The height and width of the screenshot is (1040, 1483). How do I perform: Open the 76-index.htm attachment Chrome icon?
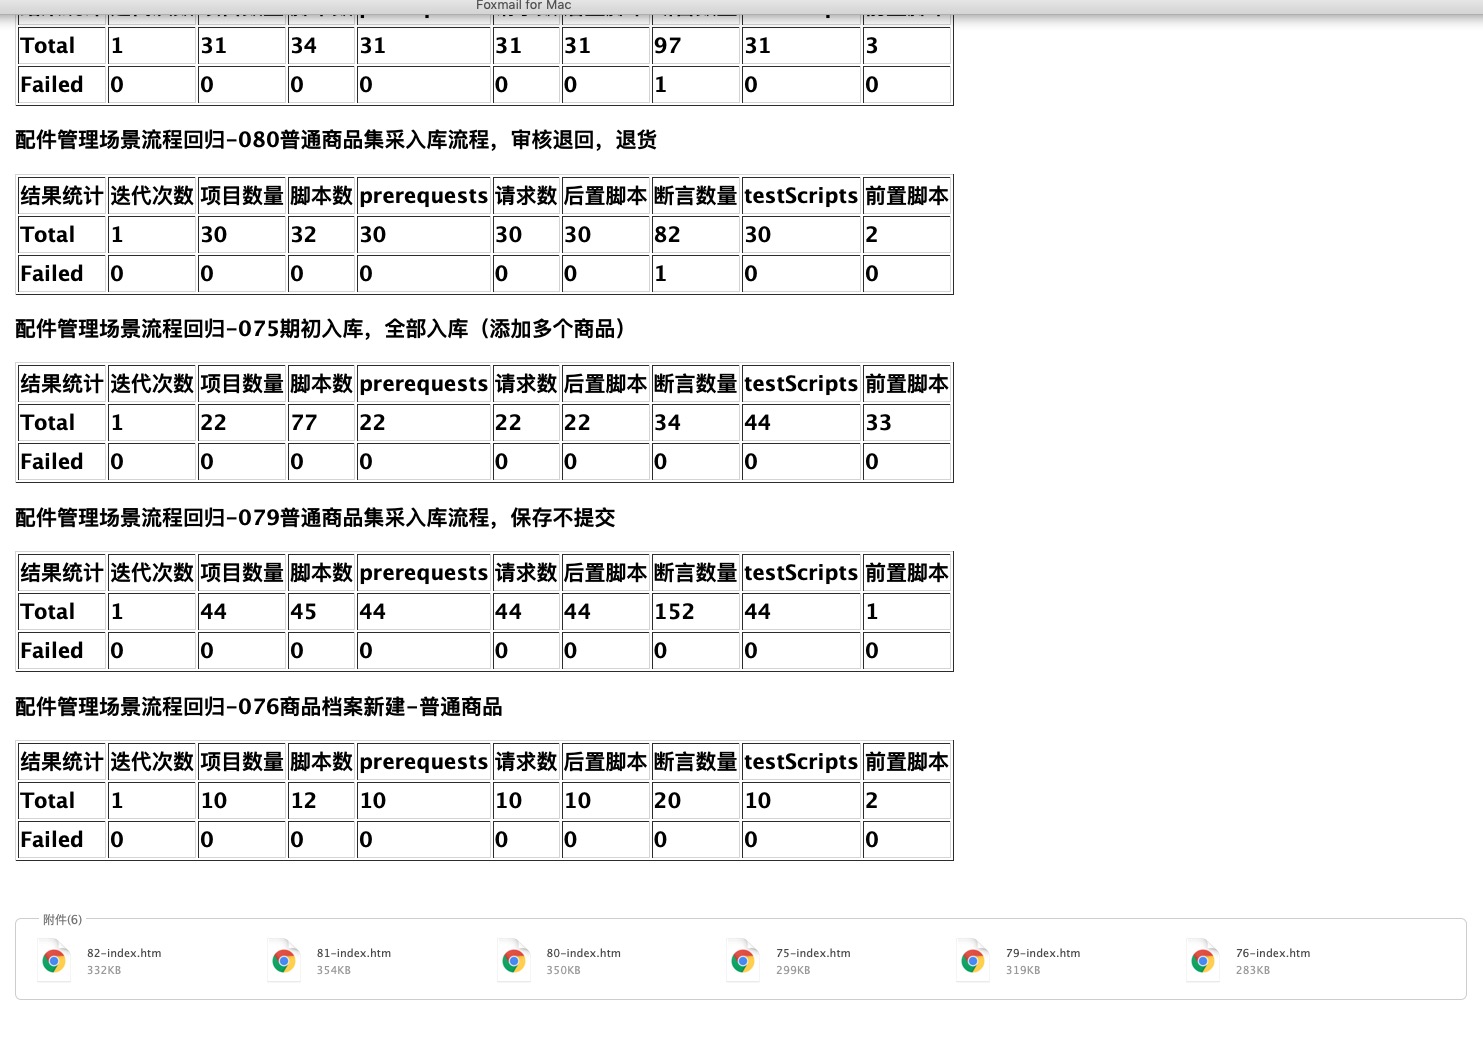click(x=1203, y=961)
